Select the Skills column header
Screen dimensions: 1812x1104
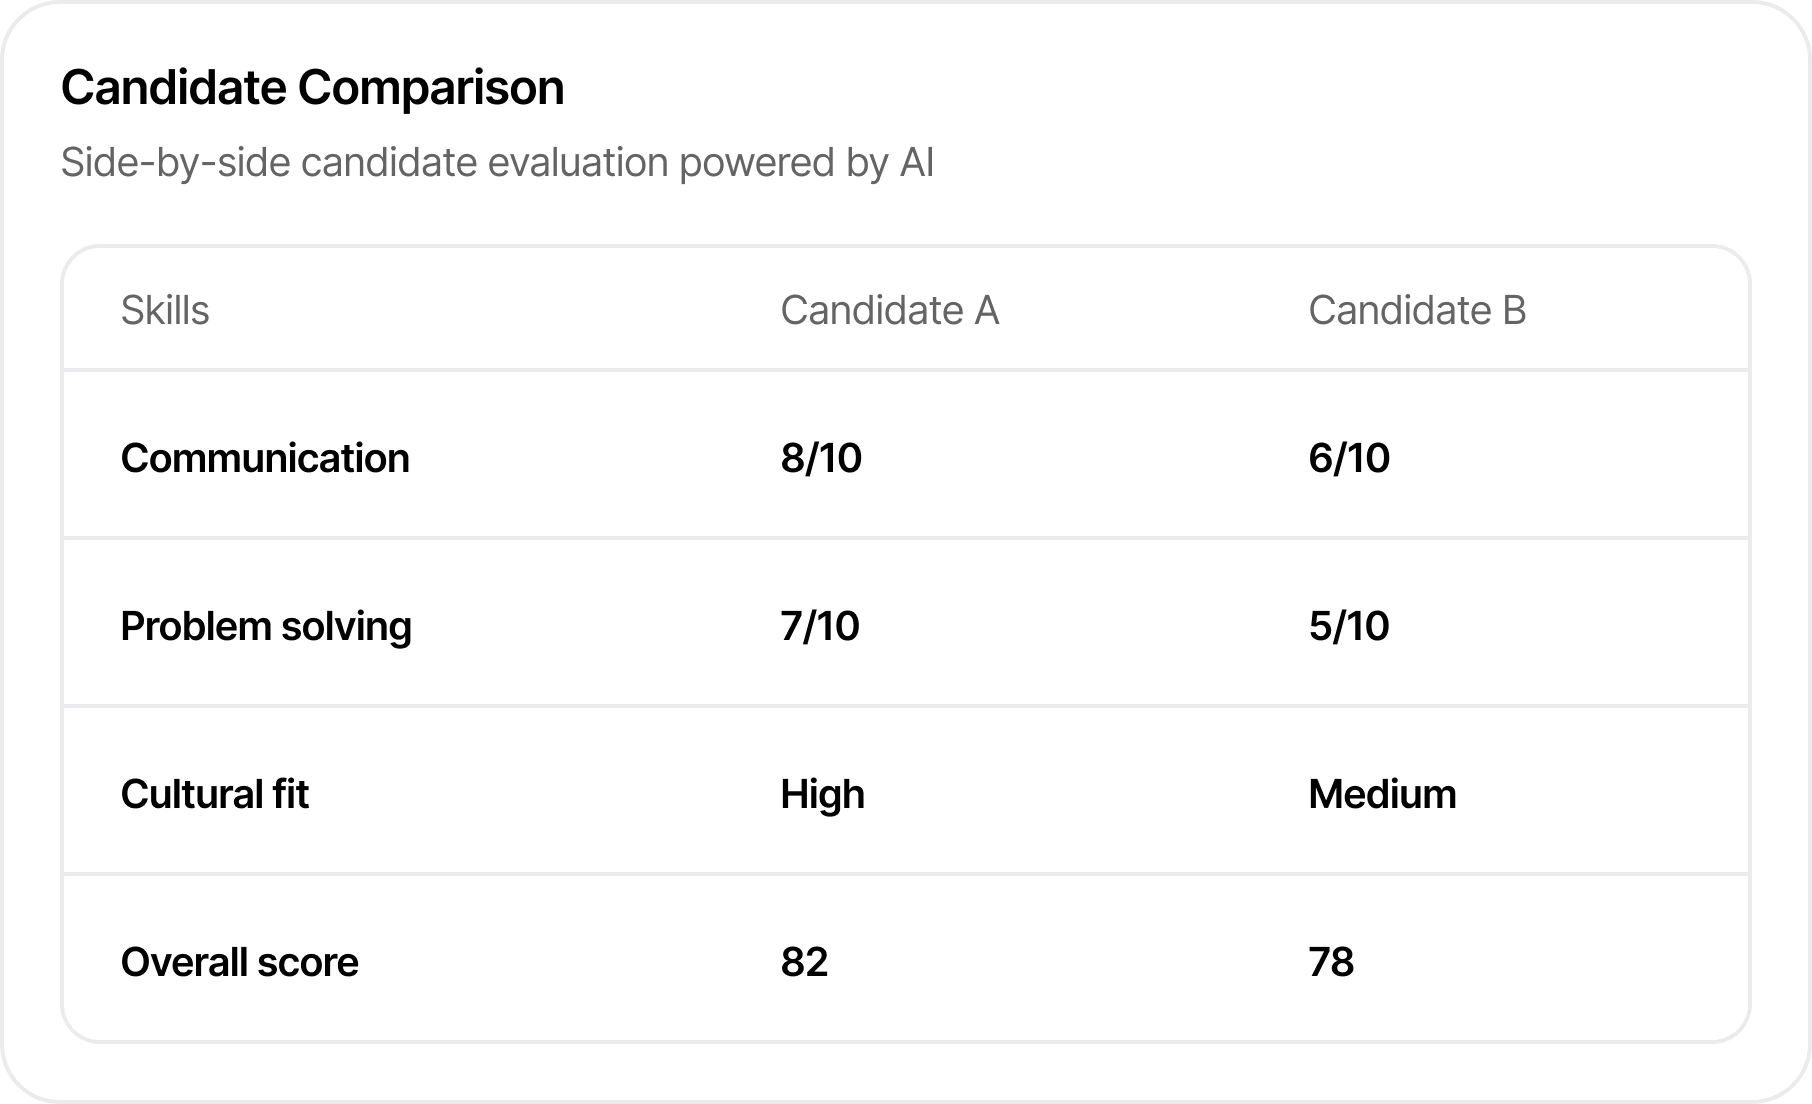click(165, 310)
